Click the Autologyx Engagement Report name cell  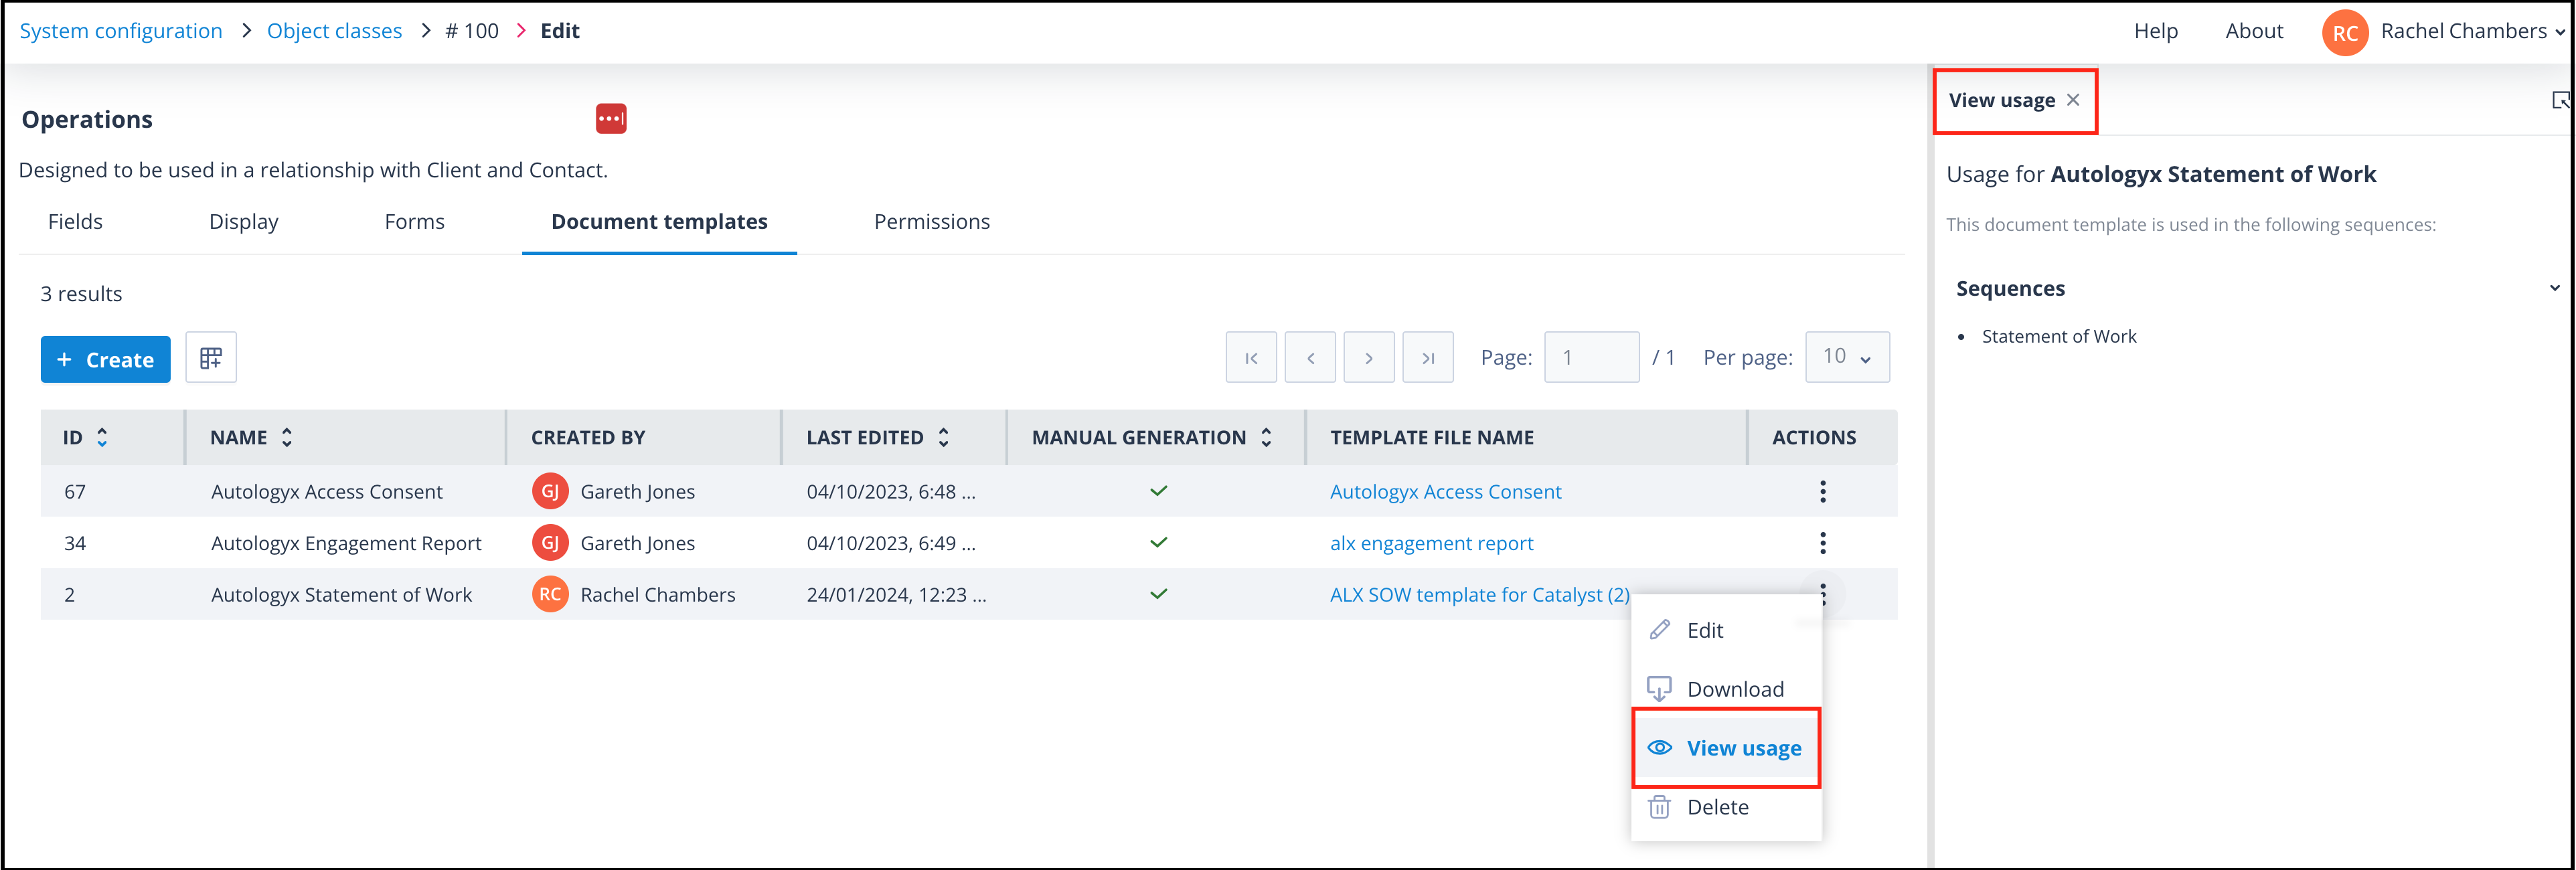[x=346, y=543]
